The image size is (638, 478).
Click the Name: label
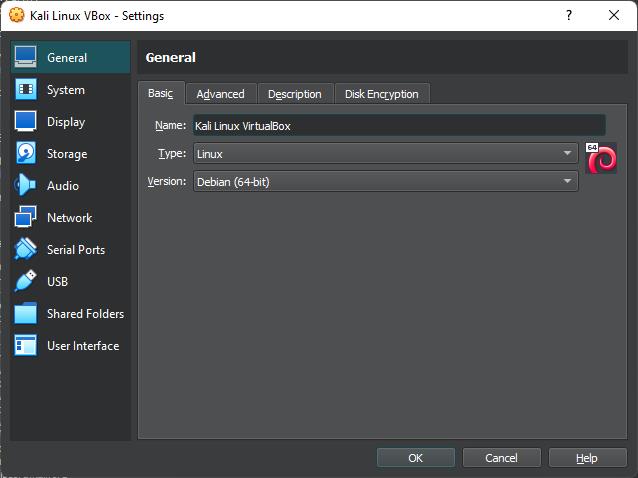coord(170,125)
